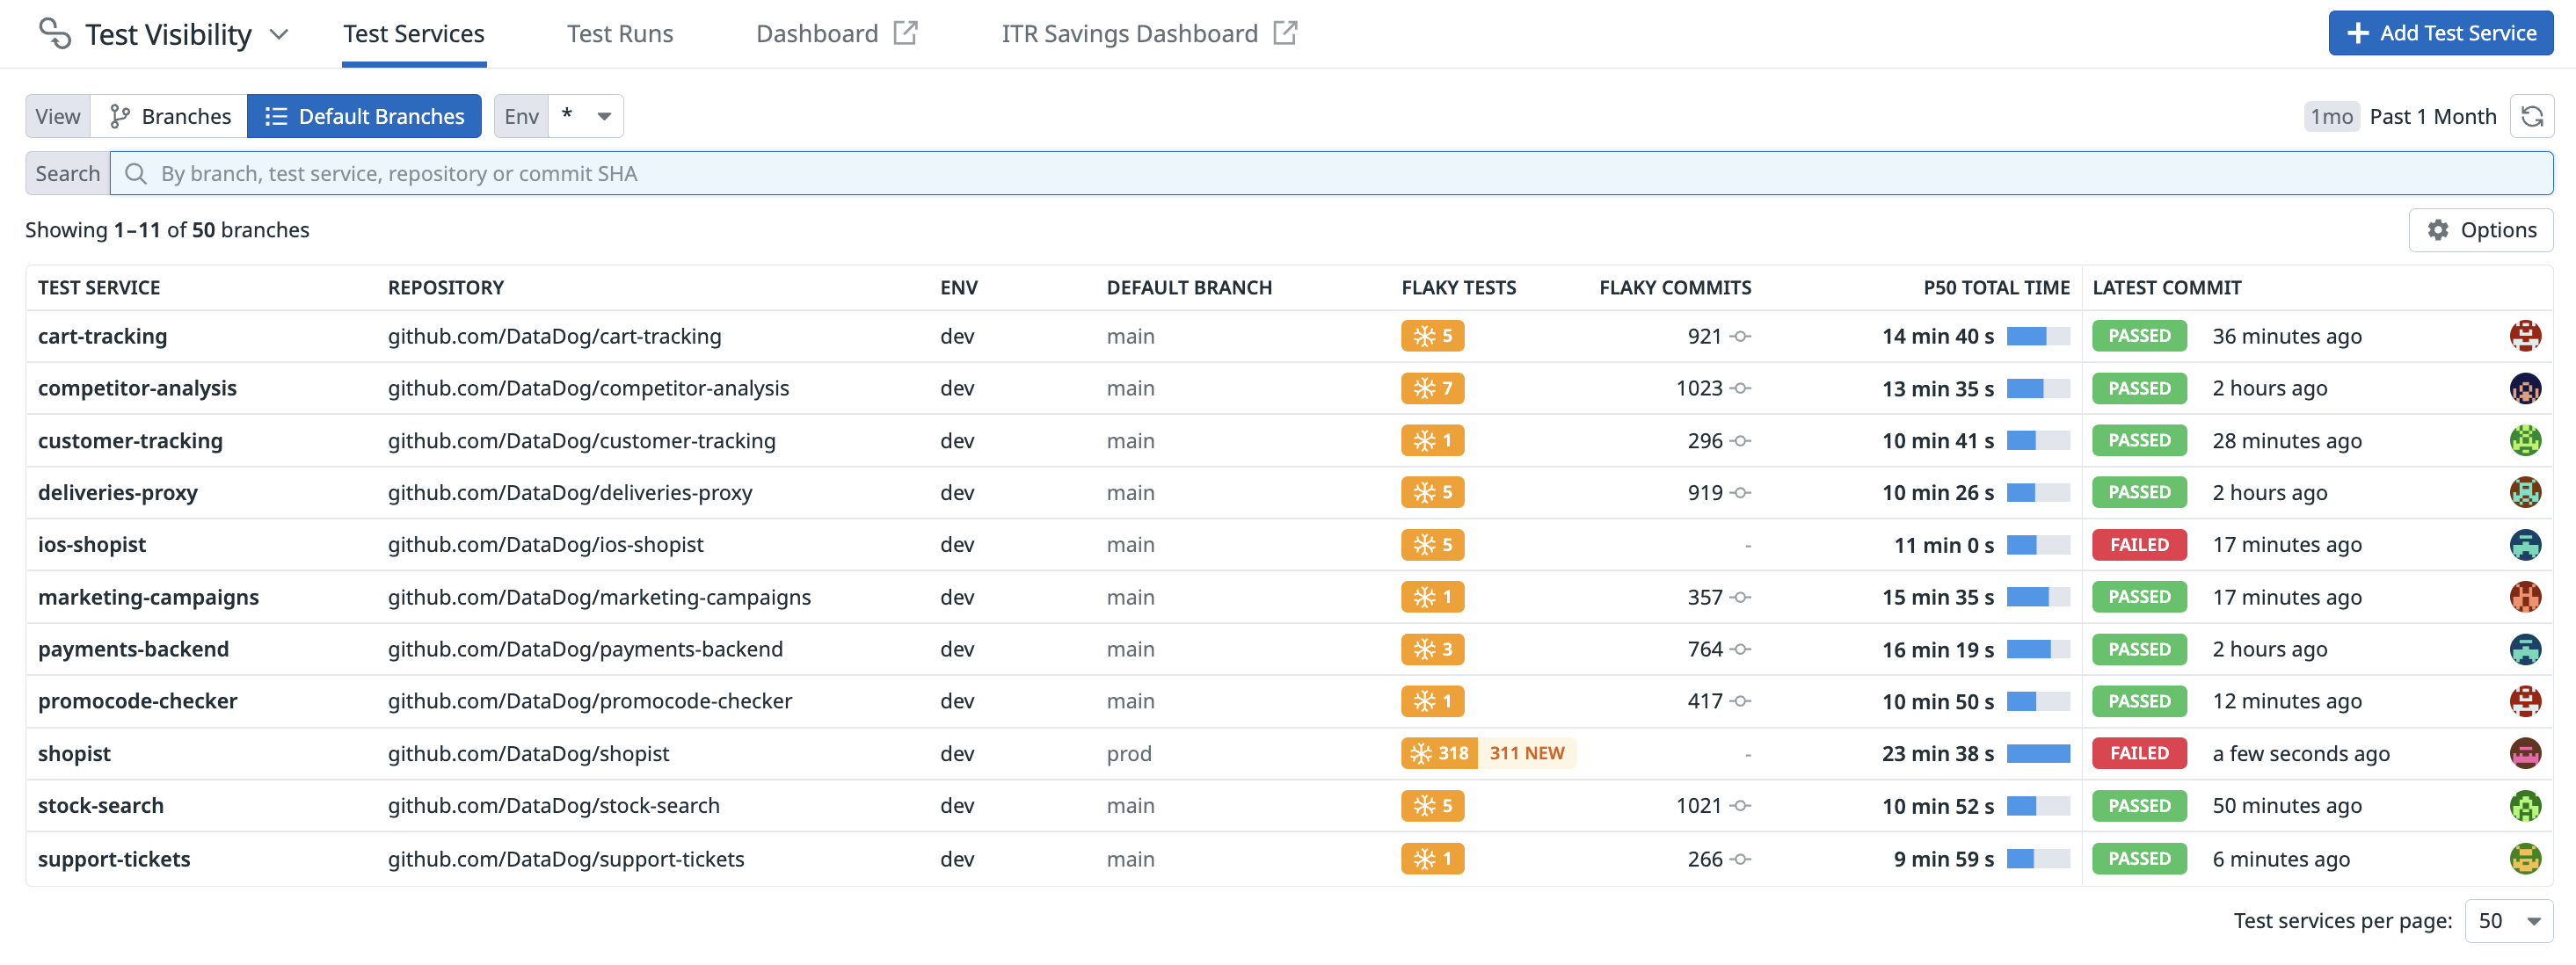Select the Default Branches view

[364, 117]
